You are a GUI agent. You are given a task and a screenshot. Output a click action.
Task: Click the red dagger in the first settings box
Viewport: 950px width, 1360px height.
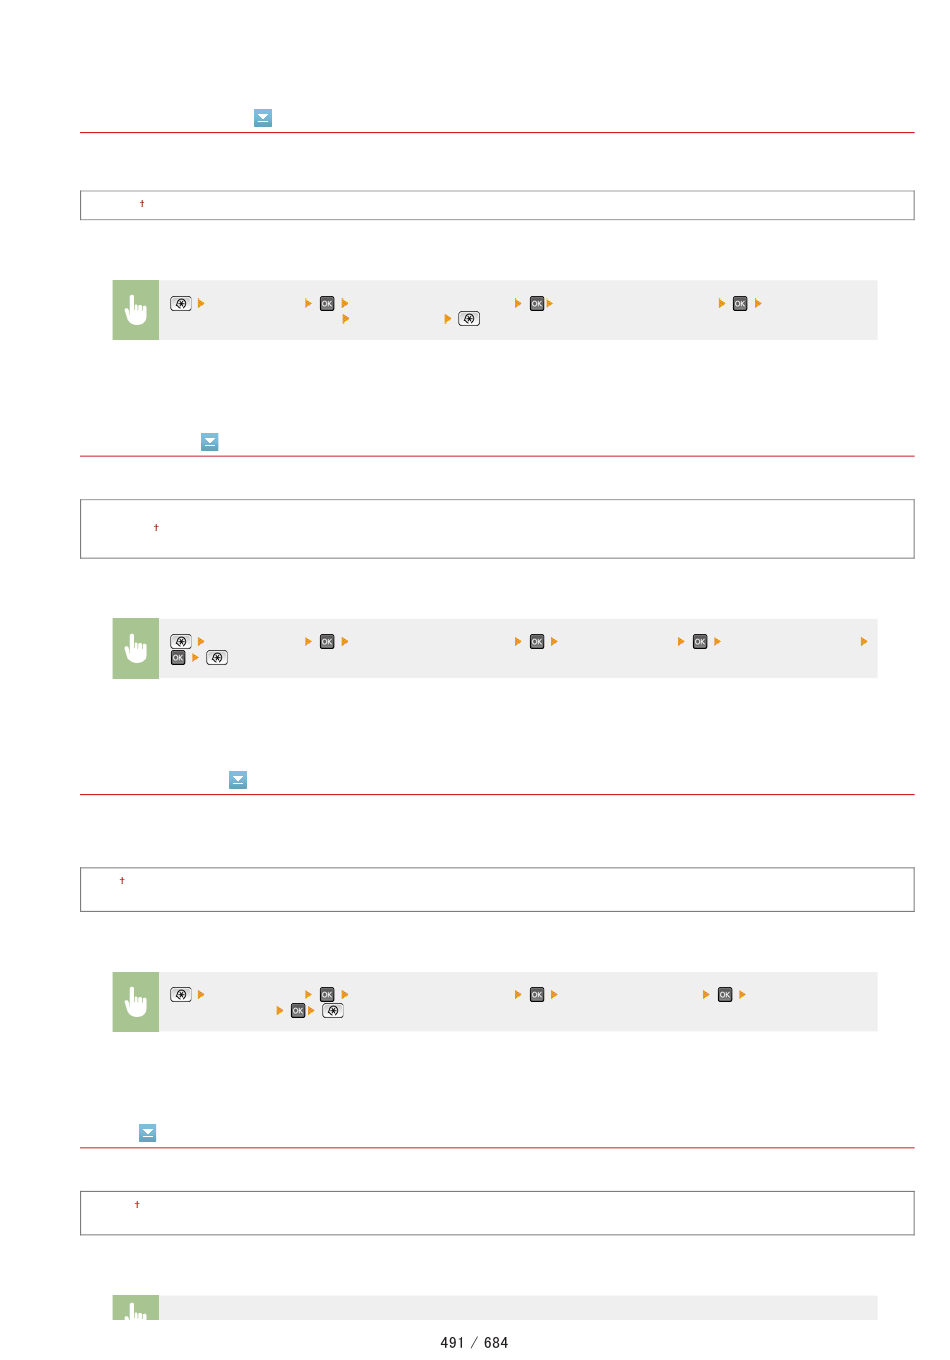click(x=142, y=204)
